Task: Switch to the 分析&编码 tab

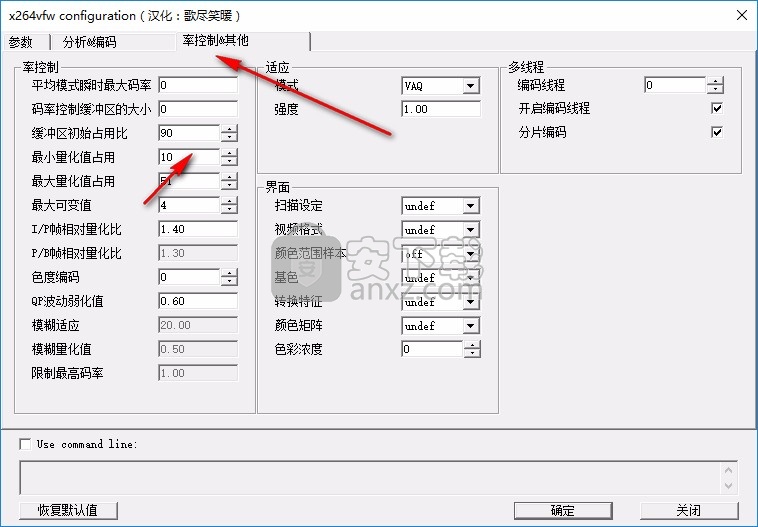Action: click(89, 42)
